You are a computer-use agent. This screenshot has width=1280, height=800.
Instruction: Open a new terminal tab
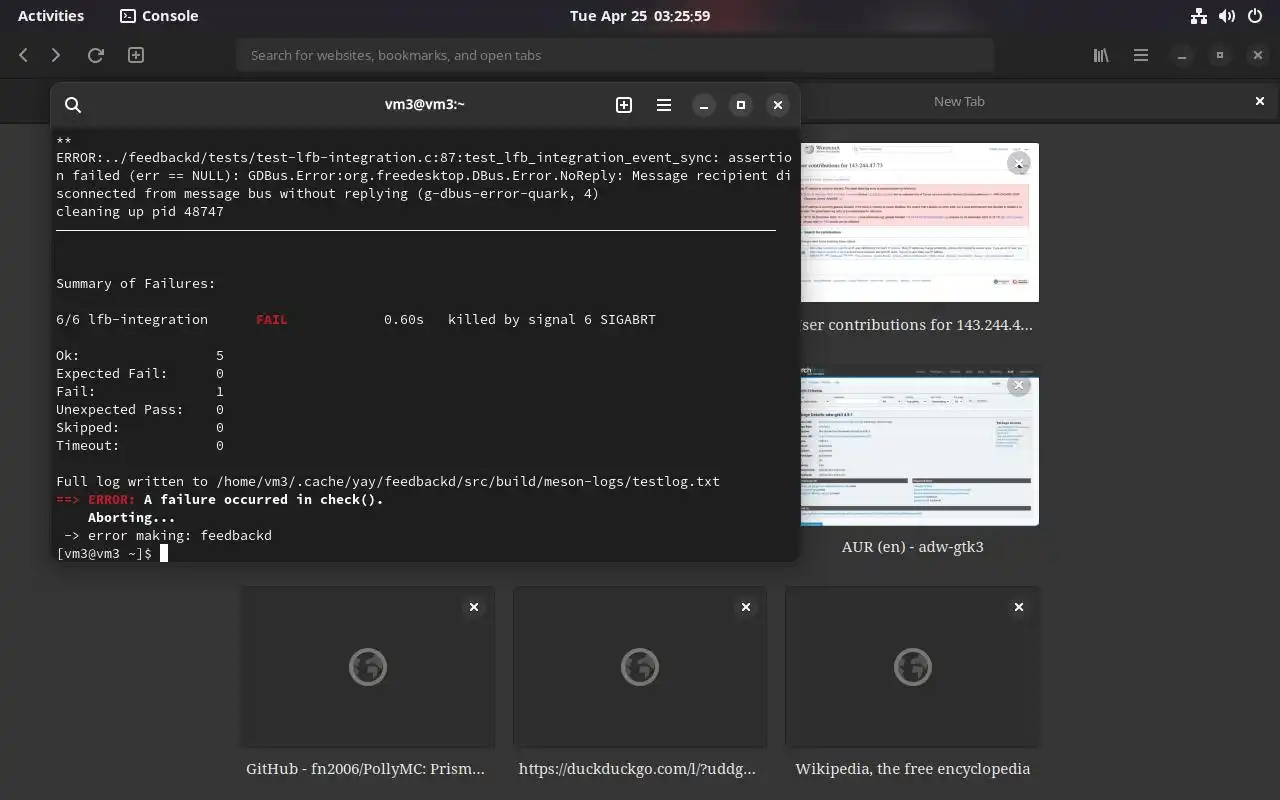coord(624,105)
